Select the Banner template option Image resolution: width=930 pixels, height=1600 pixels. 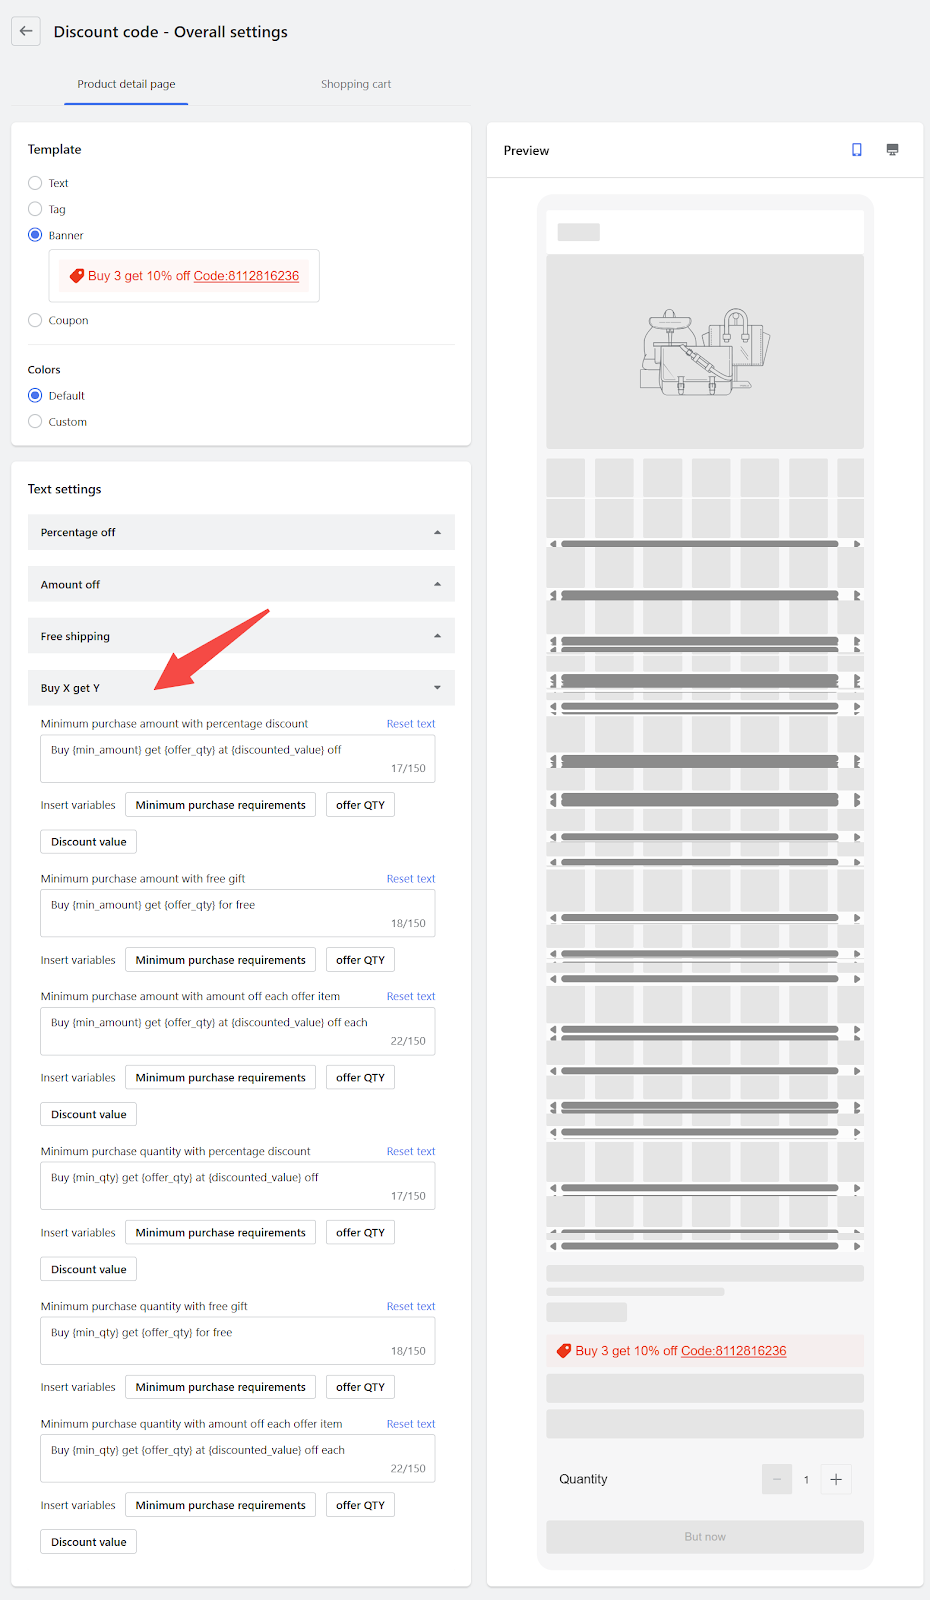pos(35,235)
